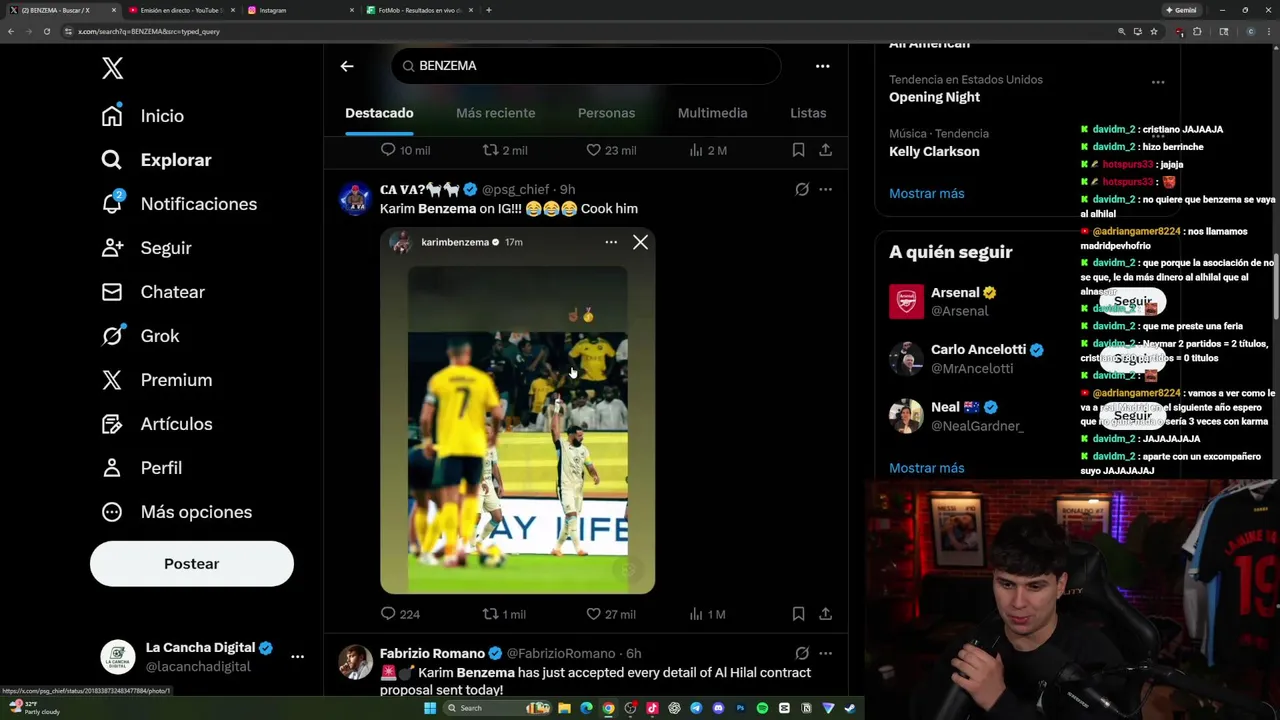This screenshot has width=1280, height=720.
Task: Open more options on Fabrizio Romano post
Action: 825,653
